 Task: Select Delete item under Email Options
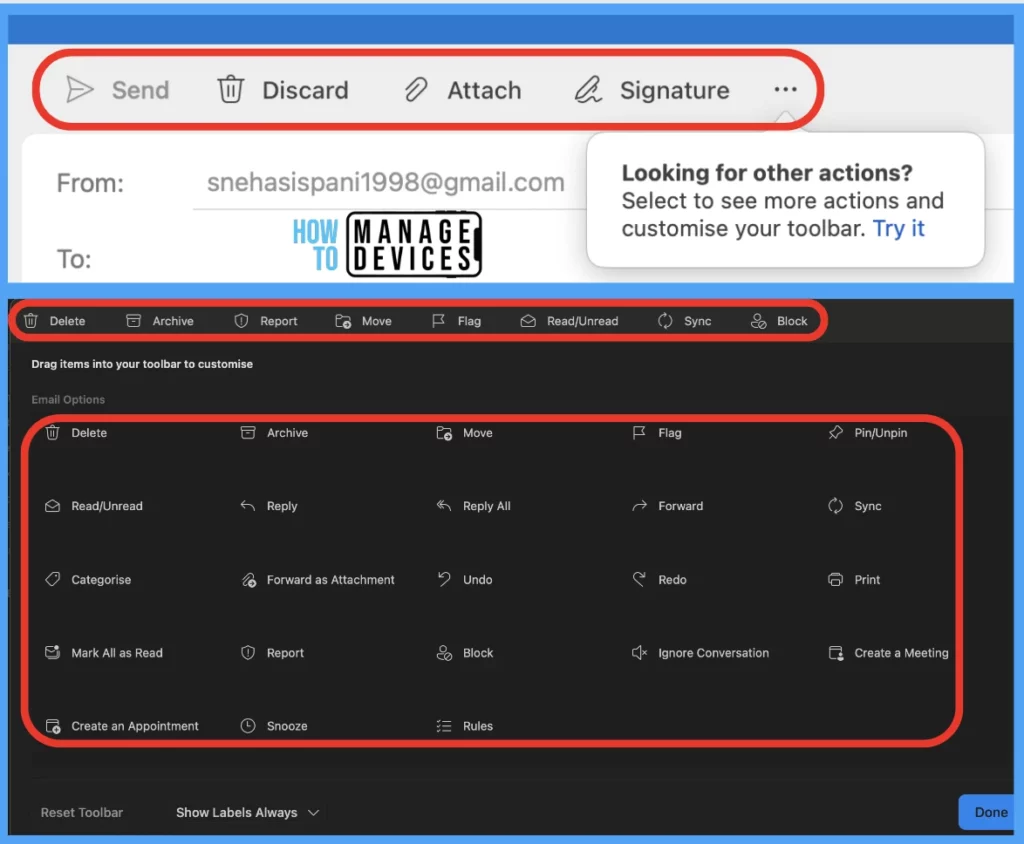tap(76, 432)
